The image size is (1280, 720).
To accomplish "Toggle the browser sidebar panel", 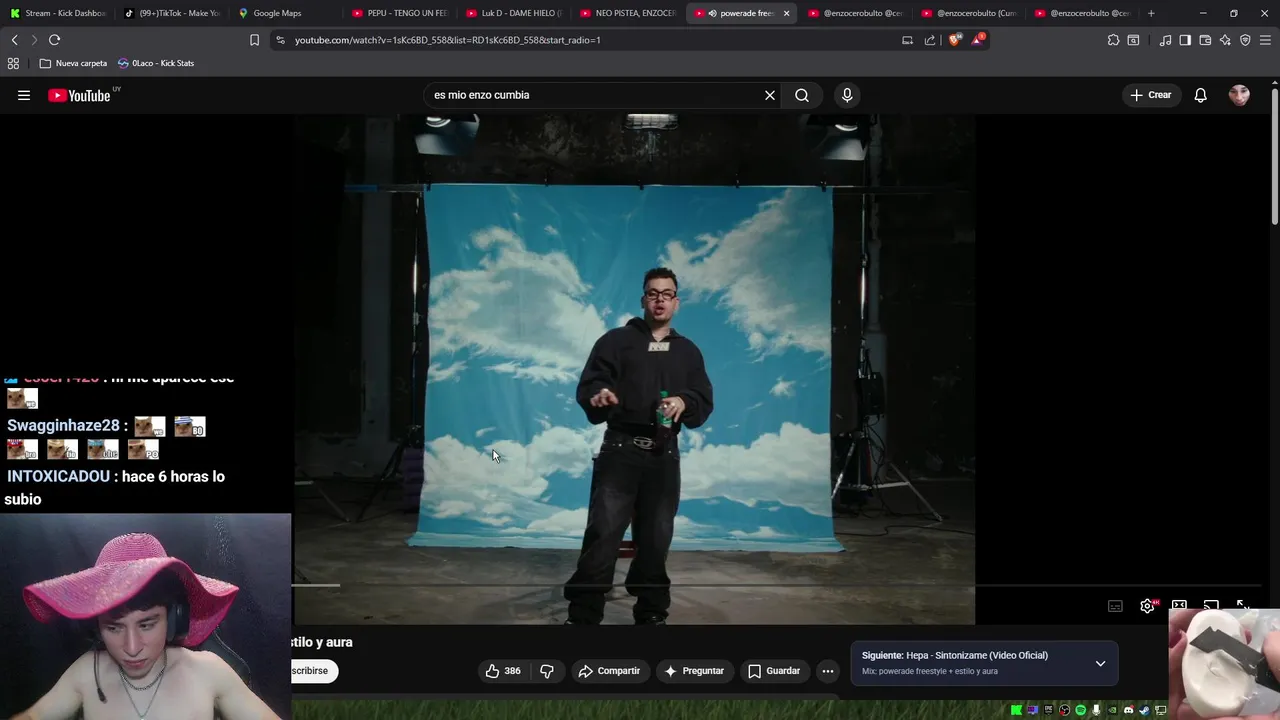I will pyautogui.click(x=1185, y=40).
